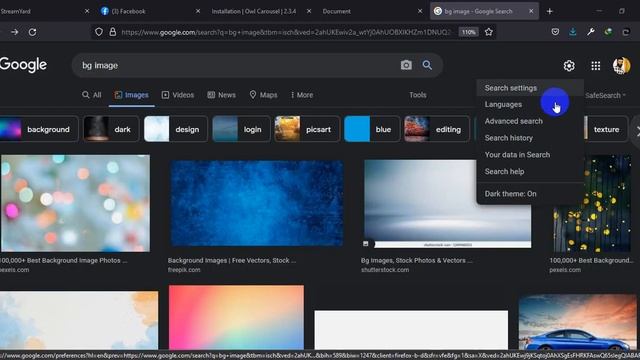Go to the Maps results tab
The width and height of the screenshot is (640, 360).
263,95
